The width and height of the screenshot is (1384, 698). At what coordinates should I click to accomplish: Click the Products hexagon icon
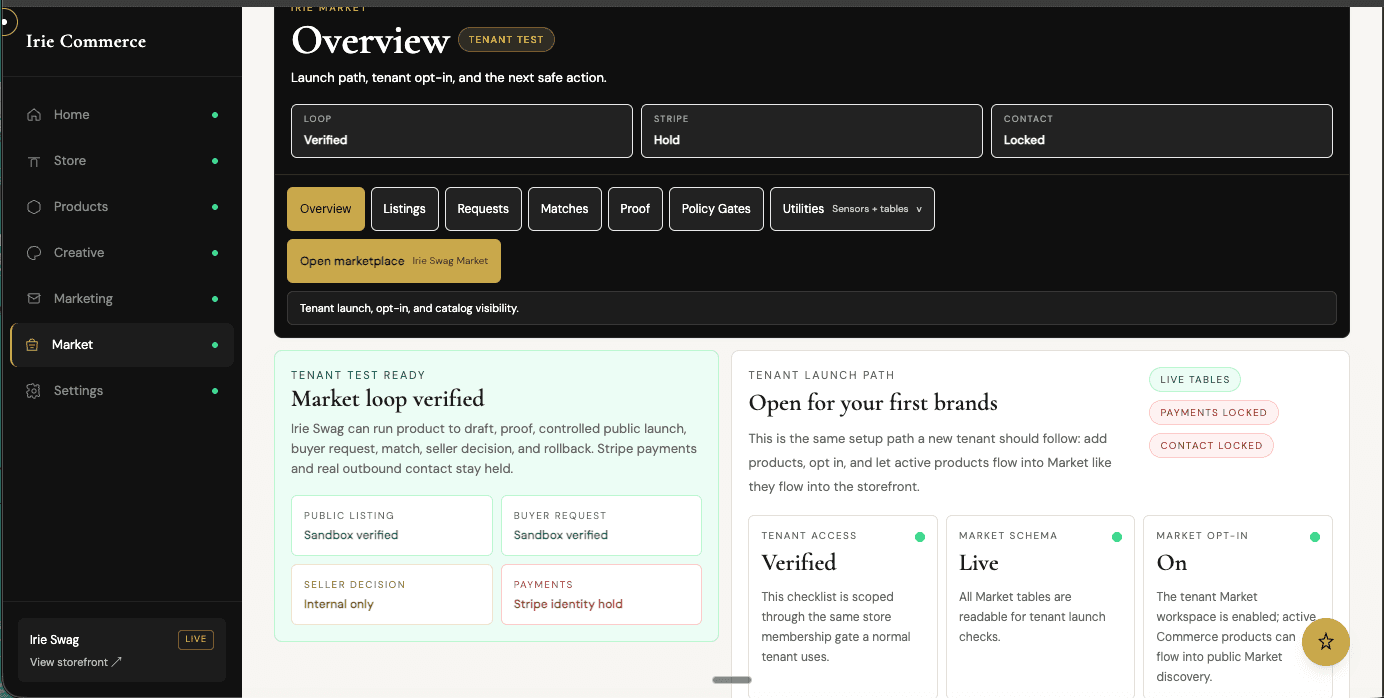(34, 207)
